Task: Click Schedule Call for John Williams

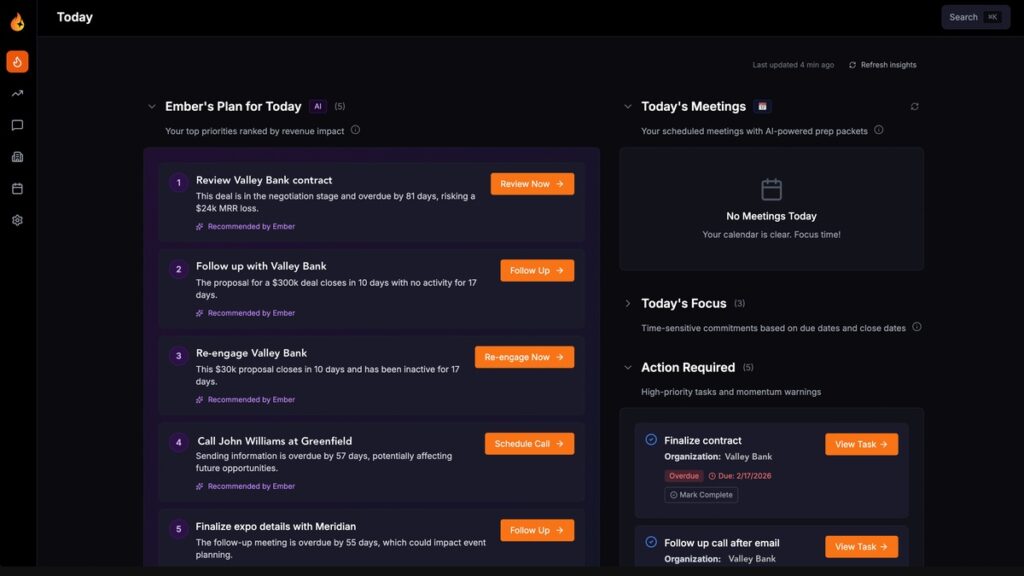Action: point(529,444)
